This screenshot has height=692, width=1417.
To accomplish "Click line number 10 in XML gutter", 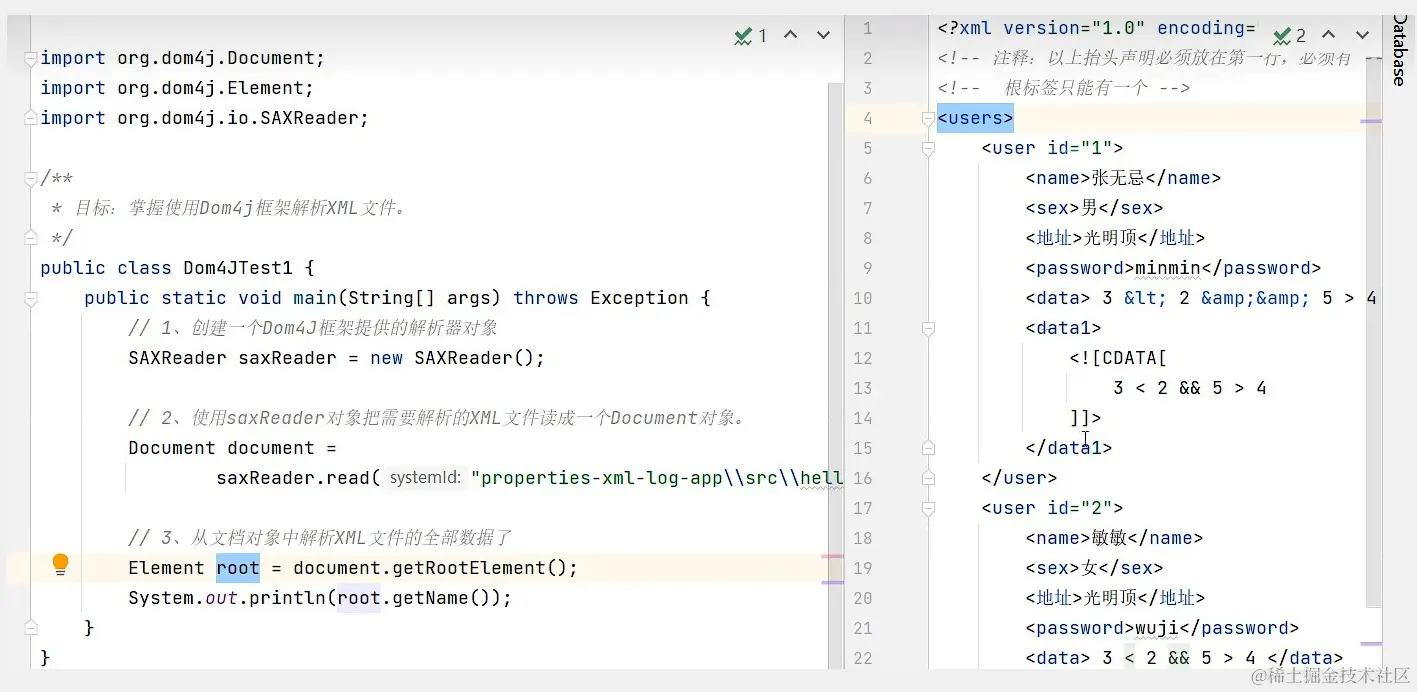I will tap(862, 298).
